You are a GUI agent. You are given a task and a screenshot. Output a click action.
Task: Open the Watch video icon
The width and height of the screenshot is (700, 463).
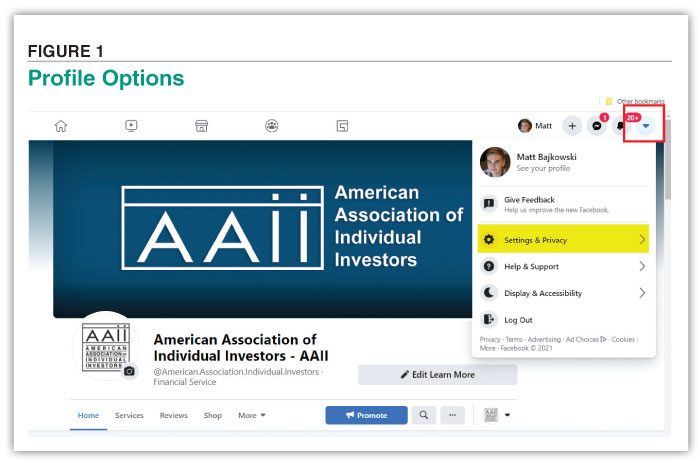pos(131,126)
